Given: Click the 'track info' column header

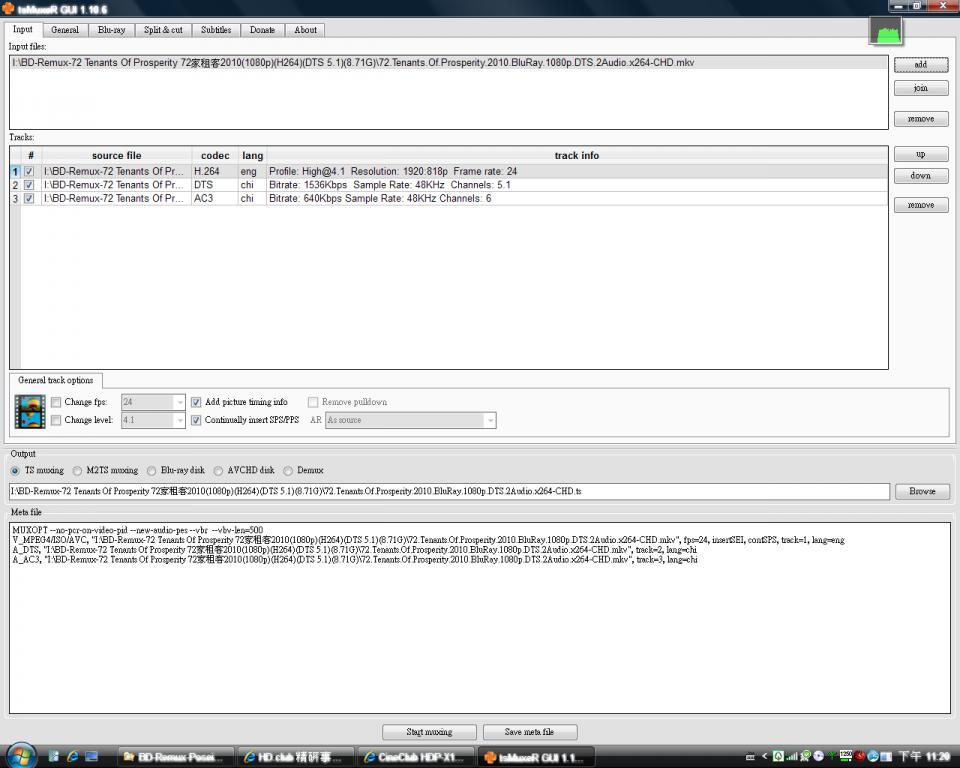Looking at the screenshot, I should (577, 156).
